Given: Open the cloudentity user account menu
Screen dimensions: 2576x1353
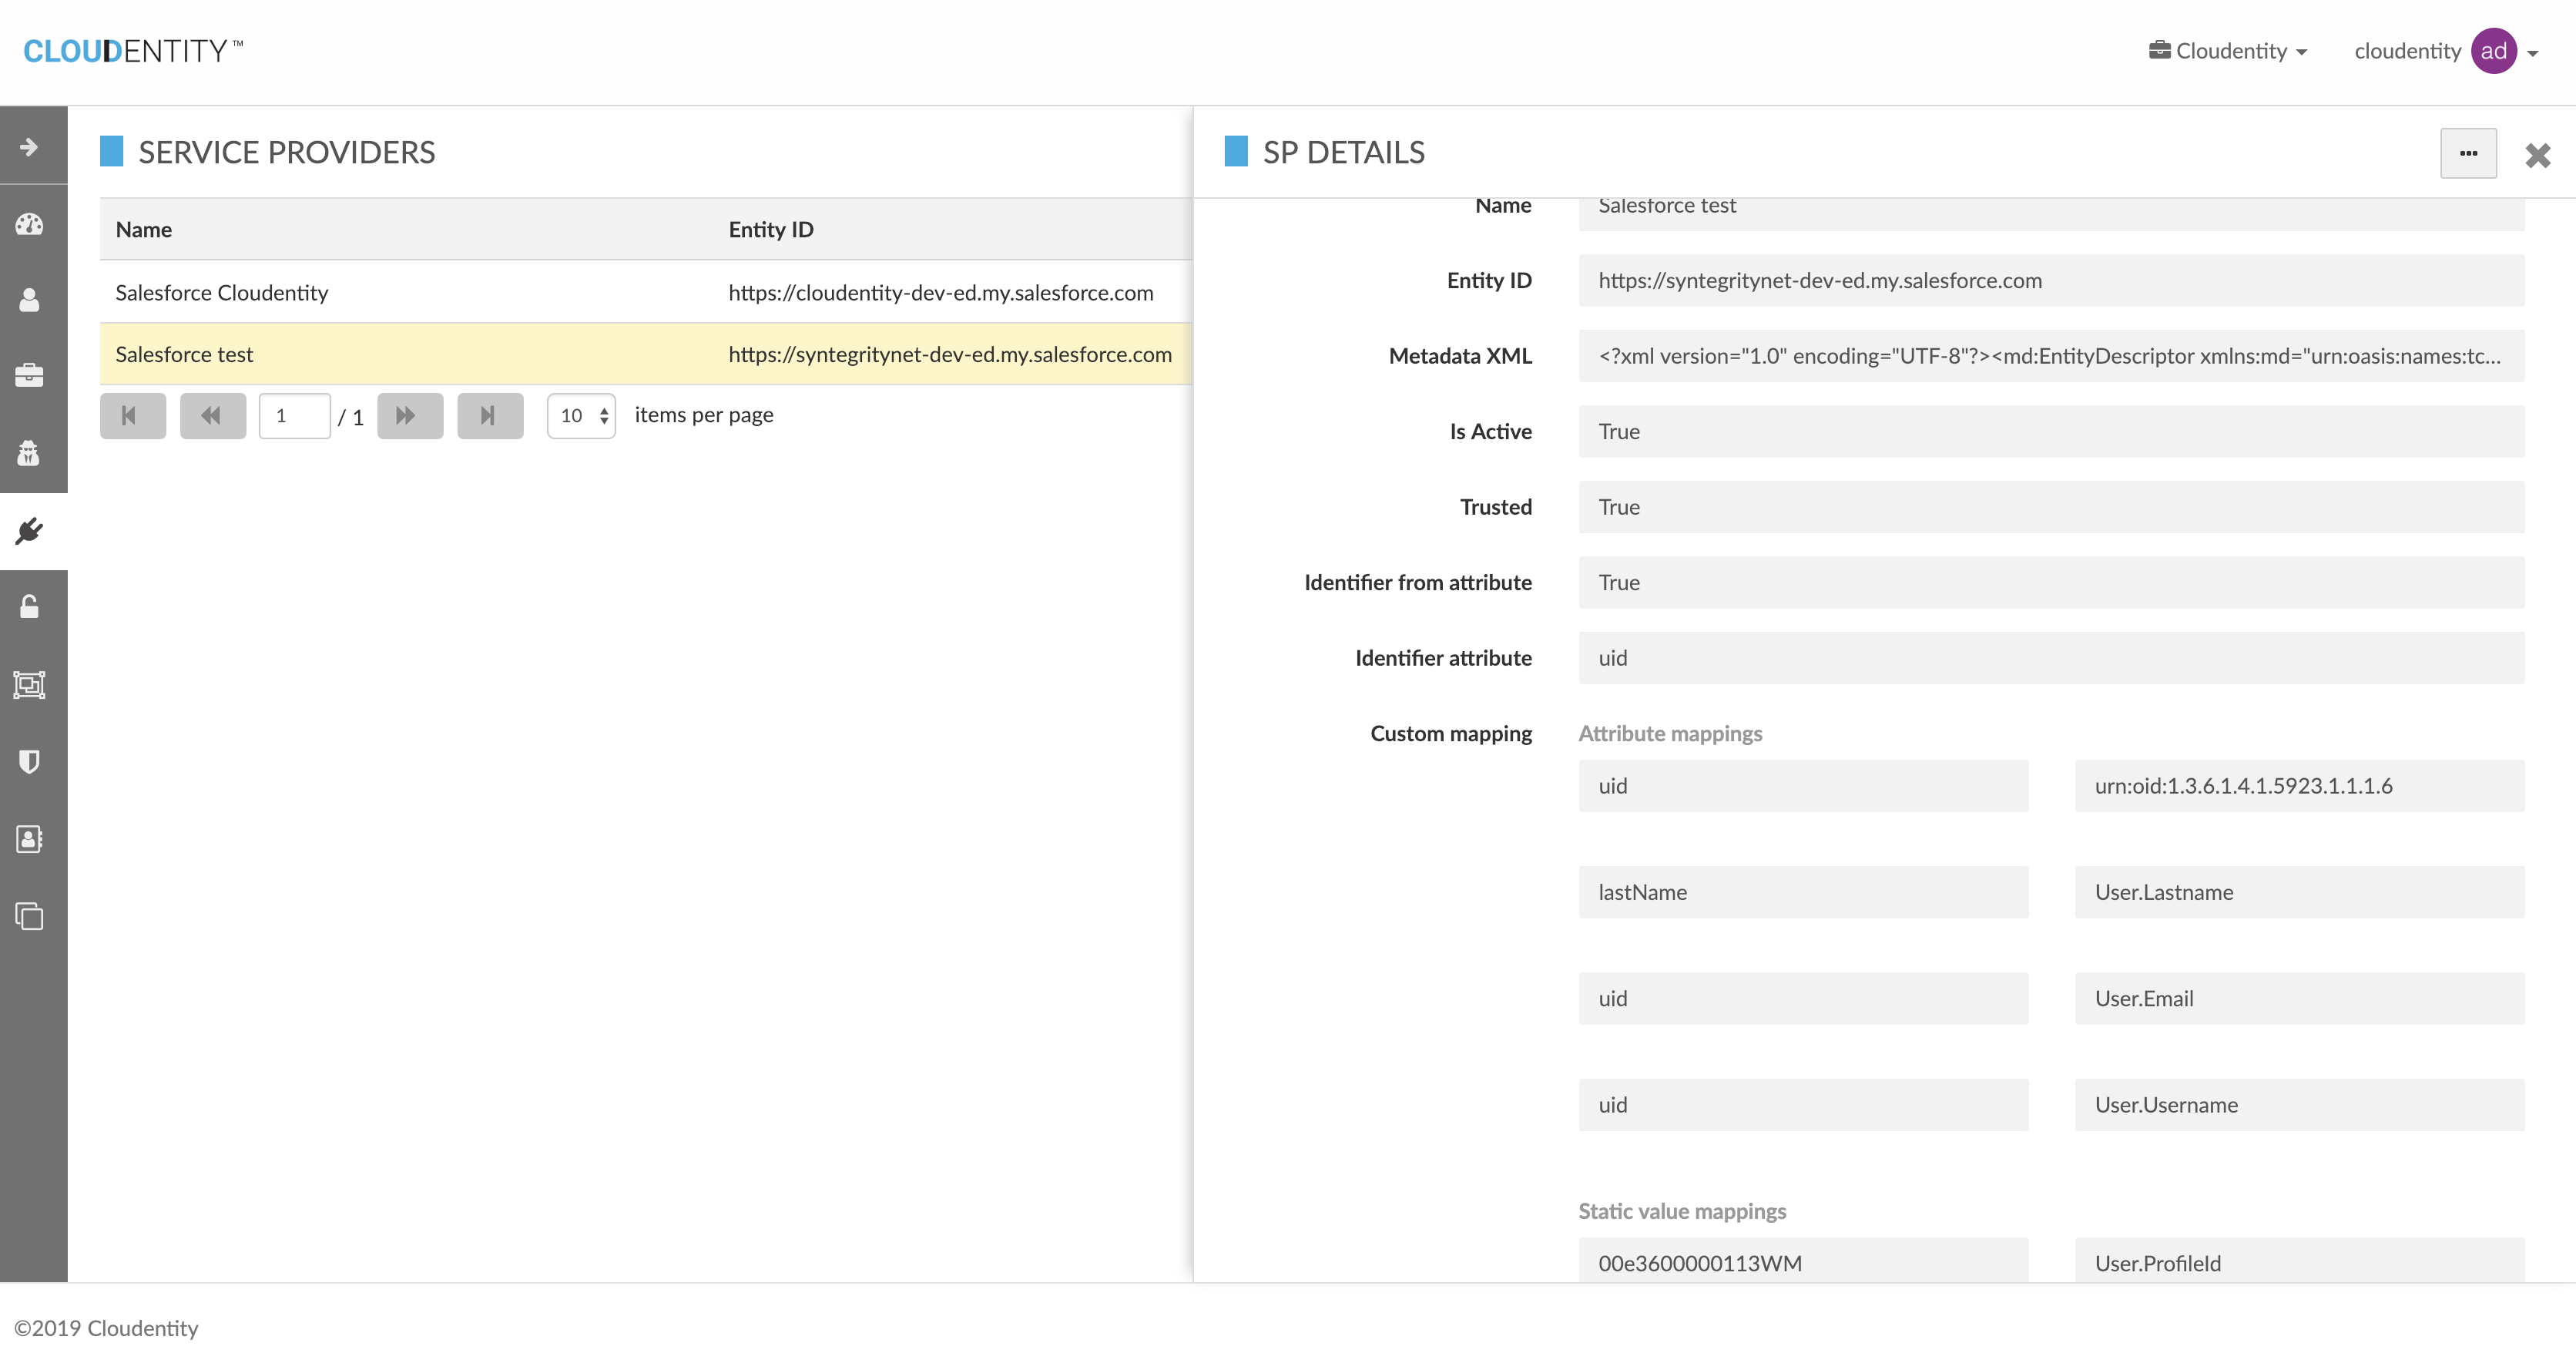Looking at the screenshot, I should tap(2446, 51).
